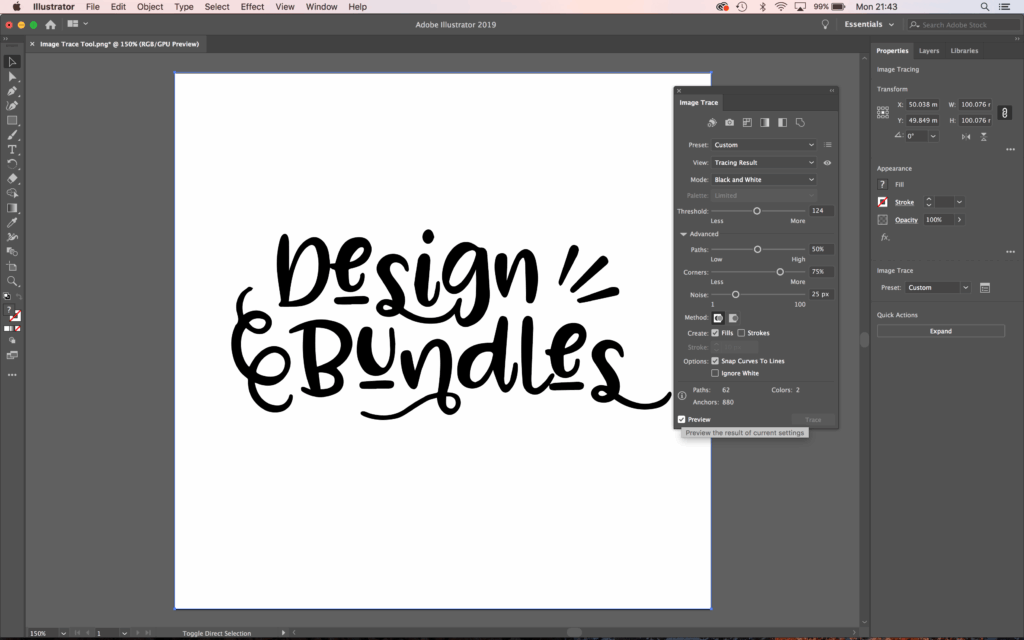Image resolution: width=1024 pixels, height=640 pixels.
Task: Click the Corners slider handle
Action: (x=780, y=272)
